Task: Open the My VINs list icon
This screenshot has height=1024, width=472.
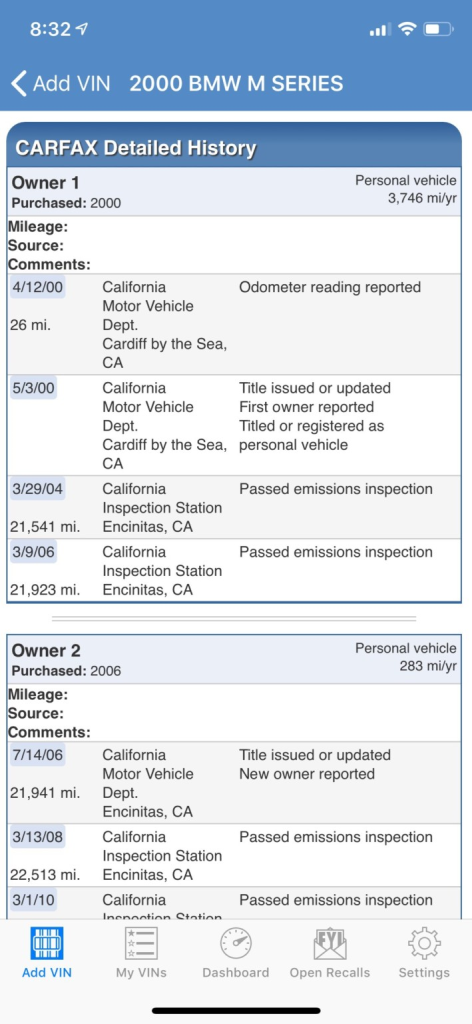Action: coord(141,944)
